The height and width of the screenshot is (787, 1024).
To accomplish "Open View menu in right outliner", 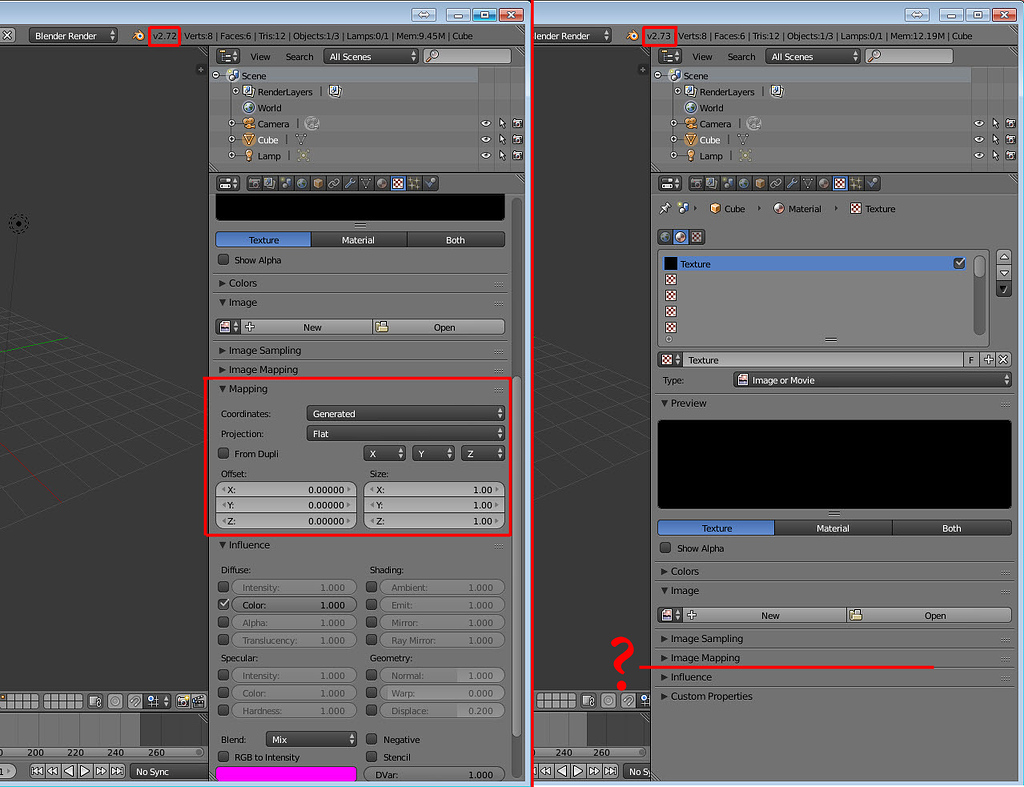I will click(702, 57).
